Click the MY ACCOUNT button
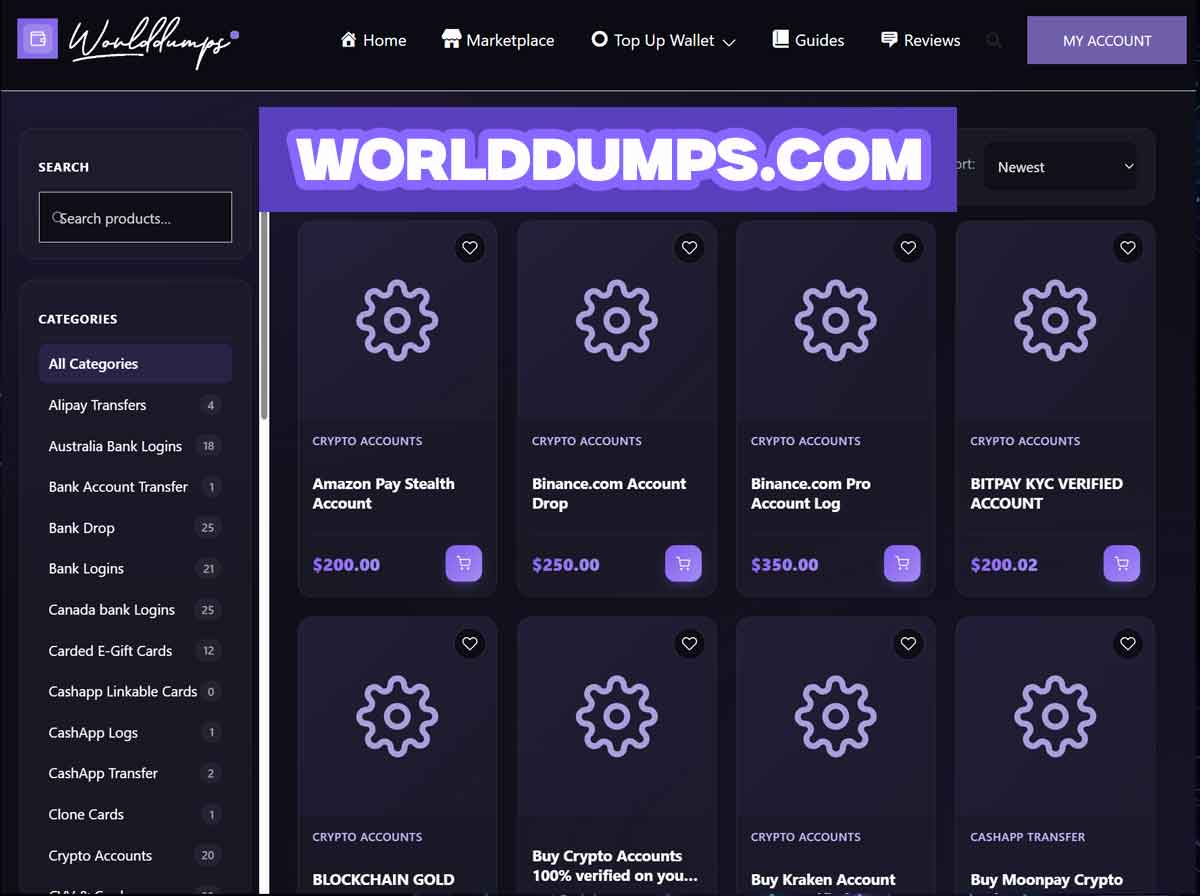Viewport: 1200px width, 896px height. (x=1107, y=41)
